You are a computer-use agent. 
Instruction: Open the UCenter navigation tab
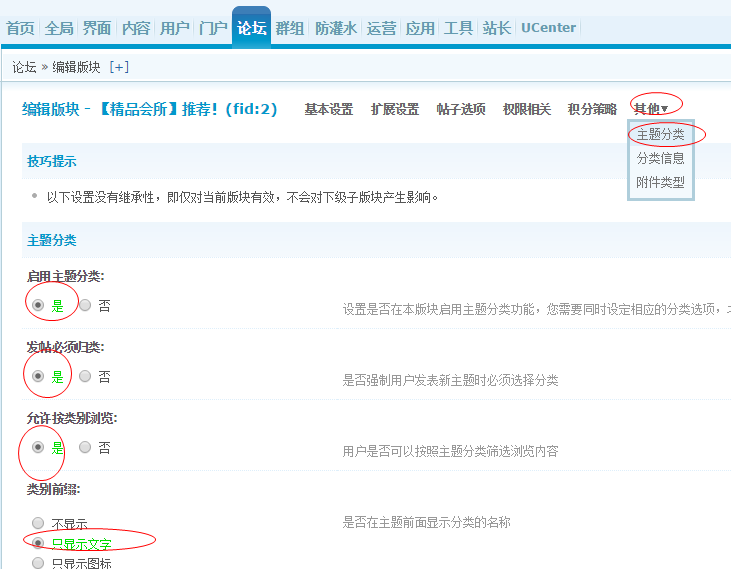click(x=548, y=28)
